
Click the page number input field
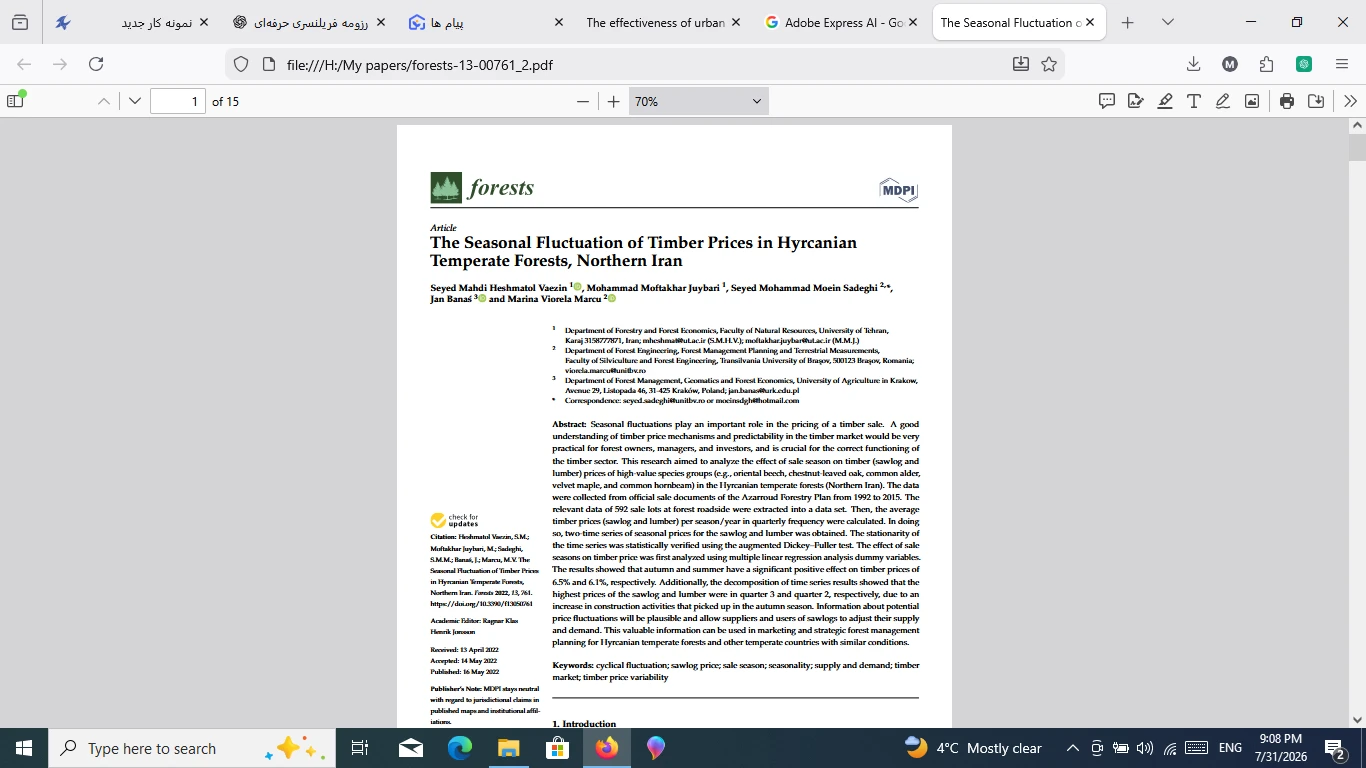(x=178, y=101)
